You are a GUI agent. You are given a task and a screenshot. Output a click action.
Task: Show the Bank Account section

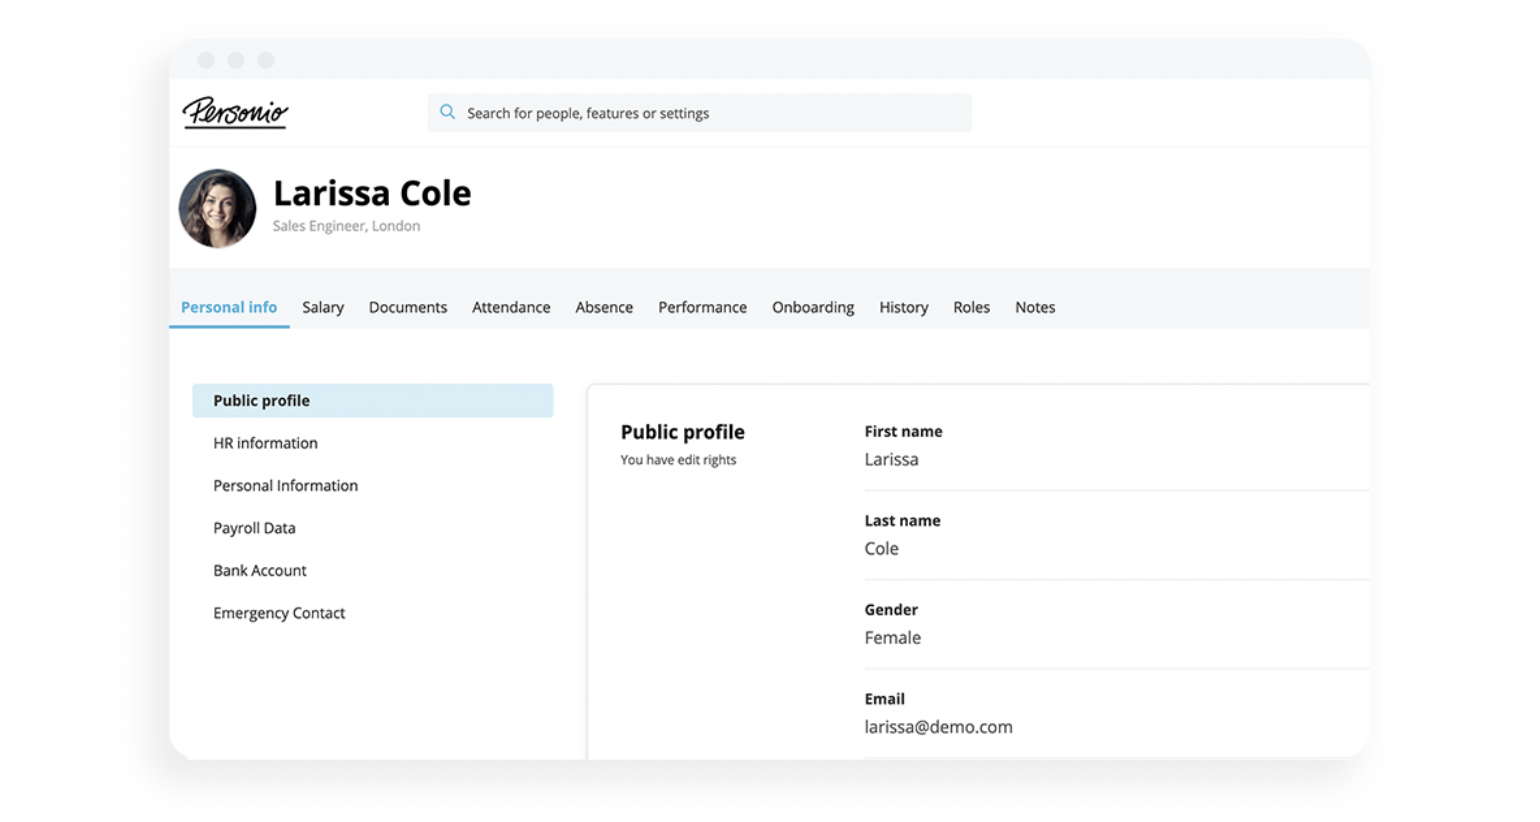click(260, 570)
